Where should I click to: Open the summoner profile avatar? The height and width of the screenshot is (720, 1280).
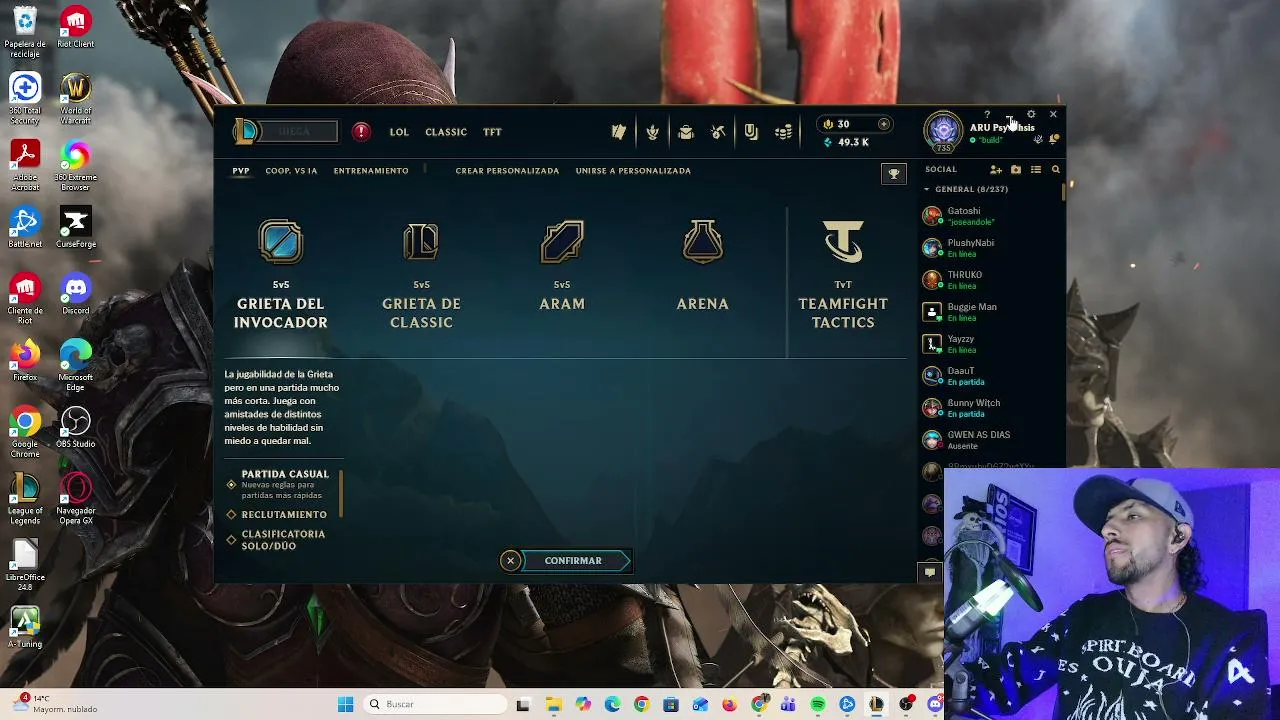tap(943, 131)
